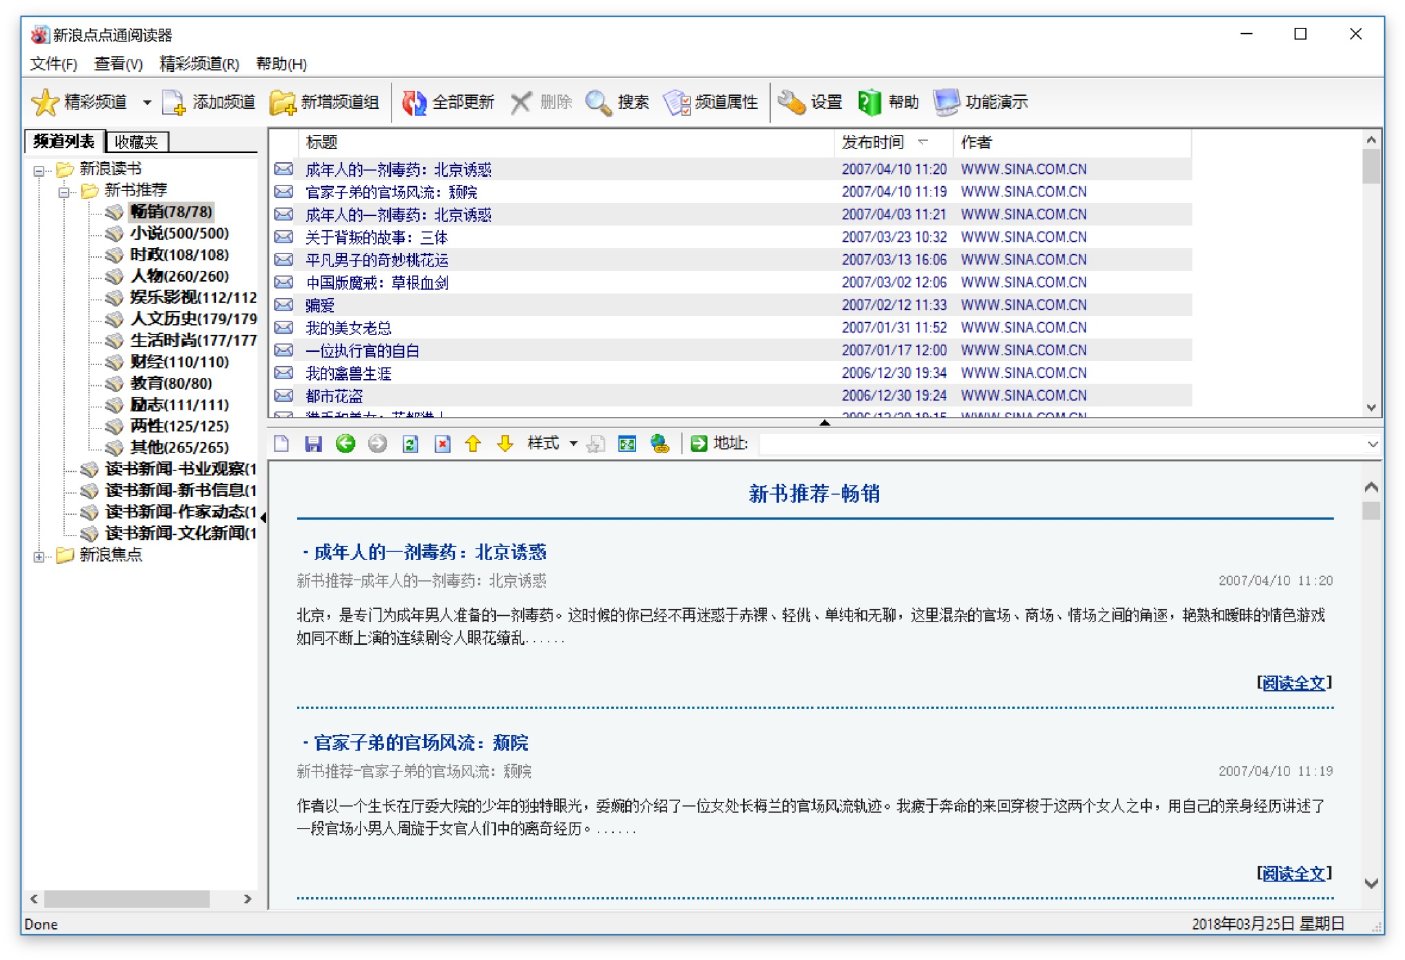Screen dimensions: 1405x960
Task: Open the 查看(V) menu
Action: pyautogui.click(x=118, y=64)
